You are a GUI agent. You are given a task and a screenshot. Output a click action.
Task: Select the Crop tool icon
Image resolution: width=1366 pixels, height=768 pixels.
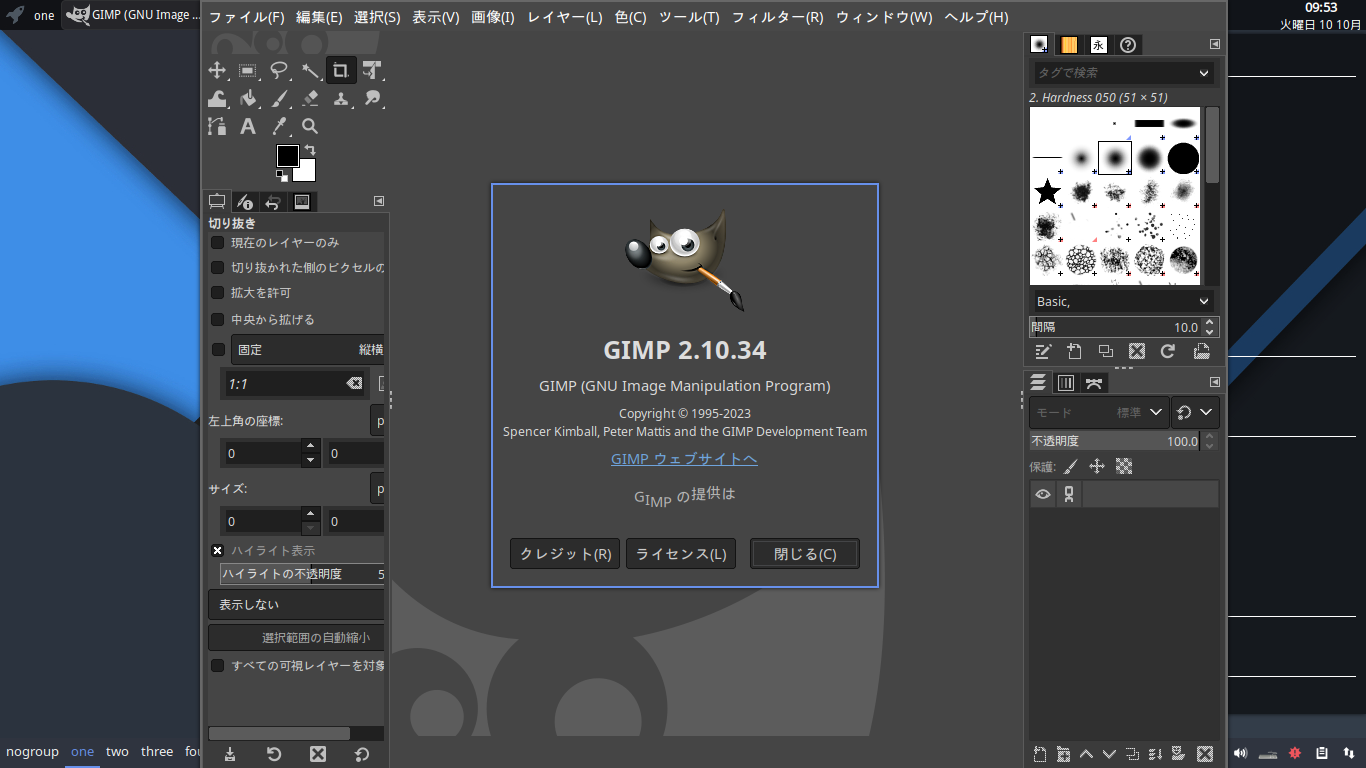341,70
